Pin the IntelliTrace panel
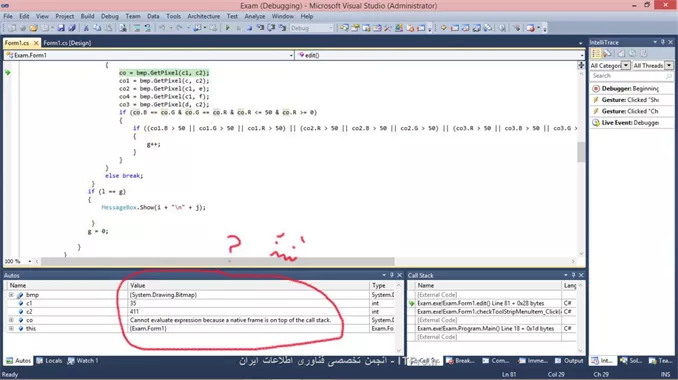 click(x=662, y=42)
